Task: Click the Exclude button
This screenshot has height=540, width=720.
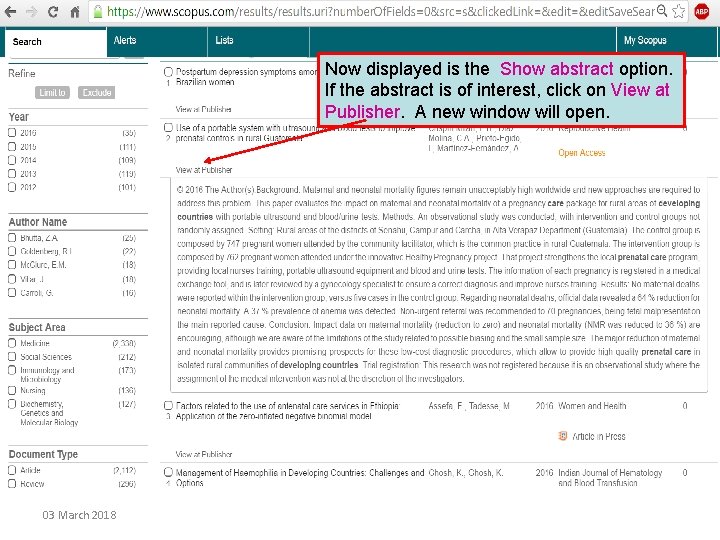Action: (96, 92)
